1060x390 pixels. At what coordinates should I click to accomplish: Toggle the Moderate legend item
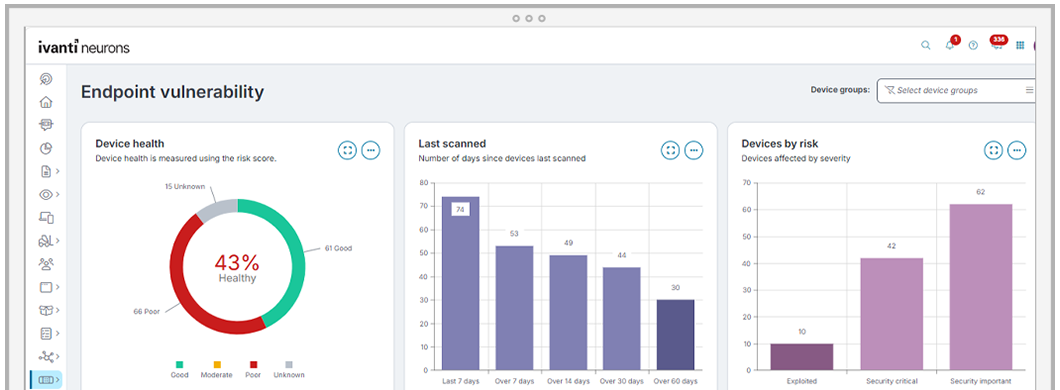pos(217,369)
